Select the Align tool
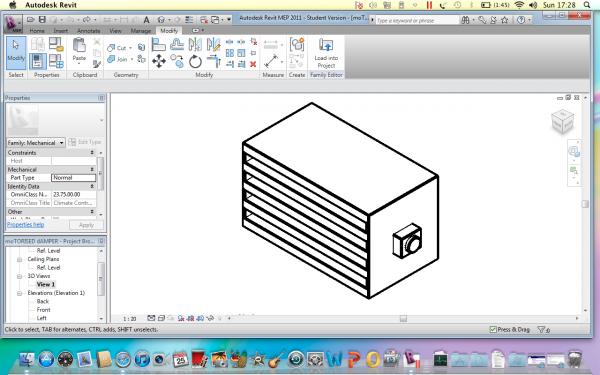600x375 pixels. point(158,45)
